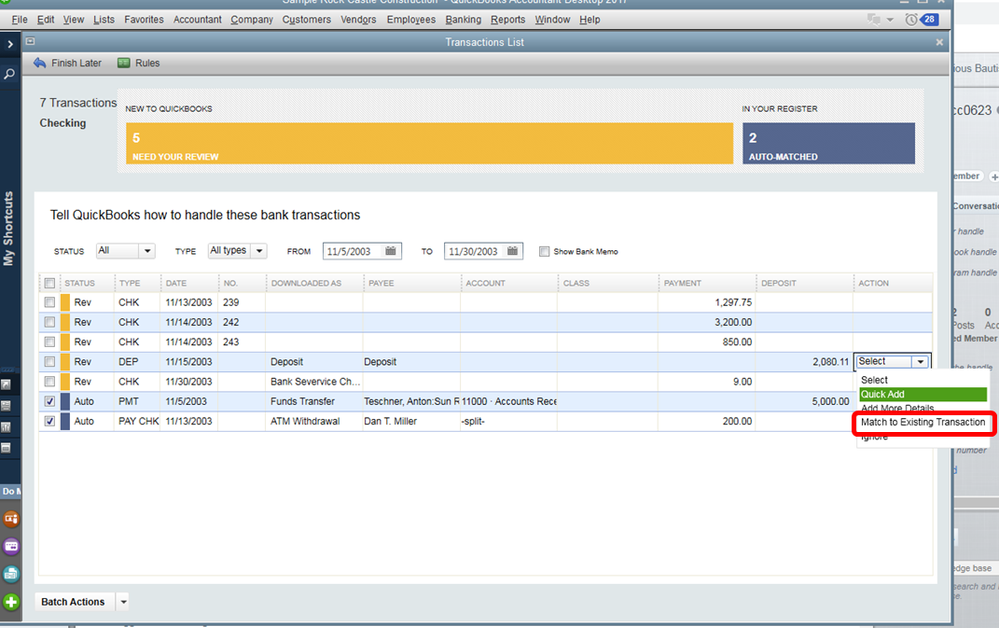Click the teal printer sidebar icon
The width and height of the screenshot is (999, 628).
pyautogui.click(x=11, y=574)
